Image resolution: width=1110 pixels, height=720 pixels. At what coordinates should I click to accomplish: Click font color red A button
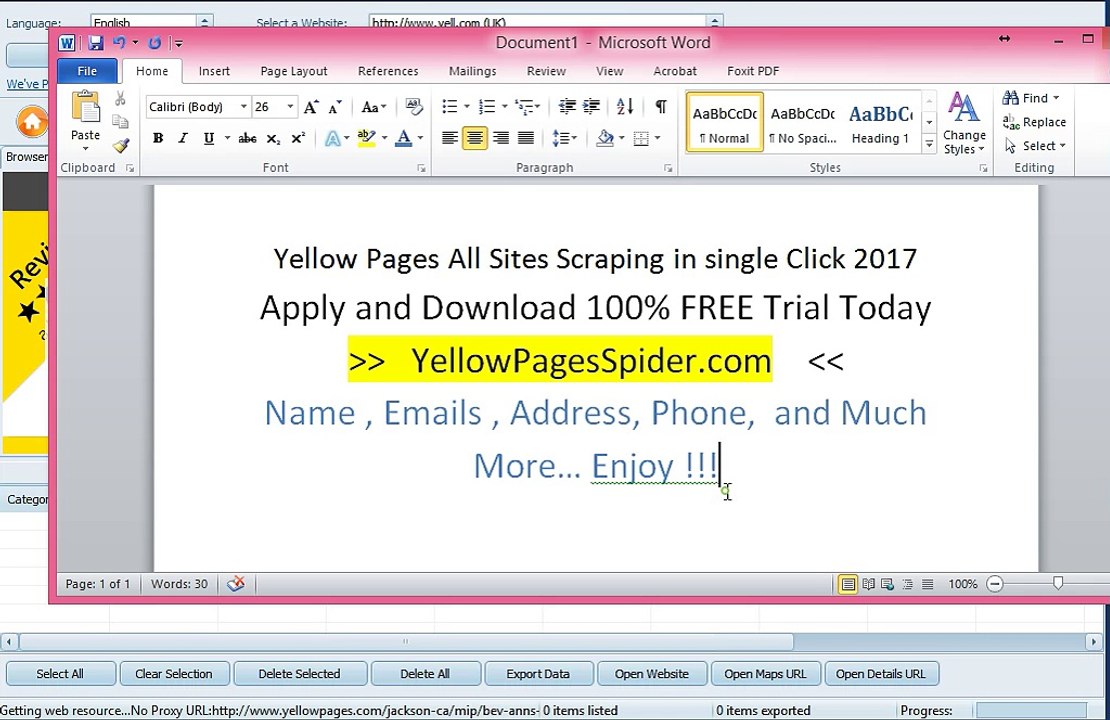tap(404, 138)
